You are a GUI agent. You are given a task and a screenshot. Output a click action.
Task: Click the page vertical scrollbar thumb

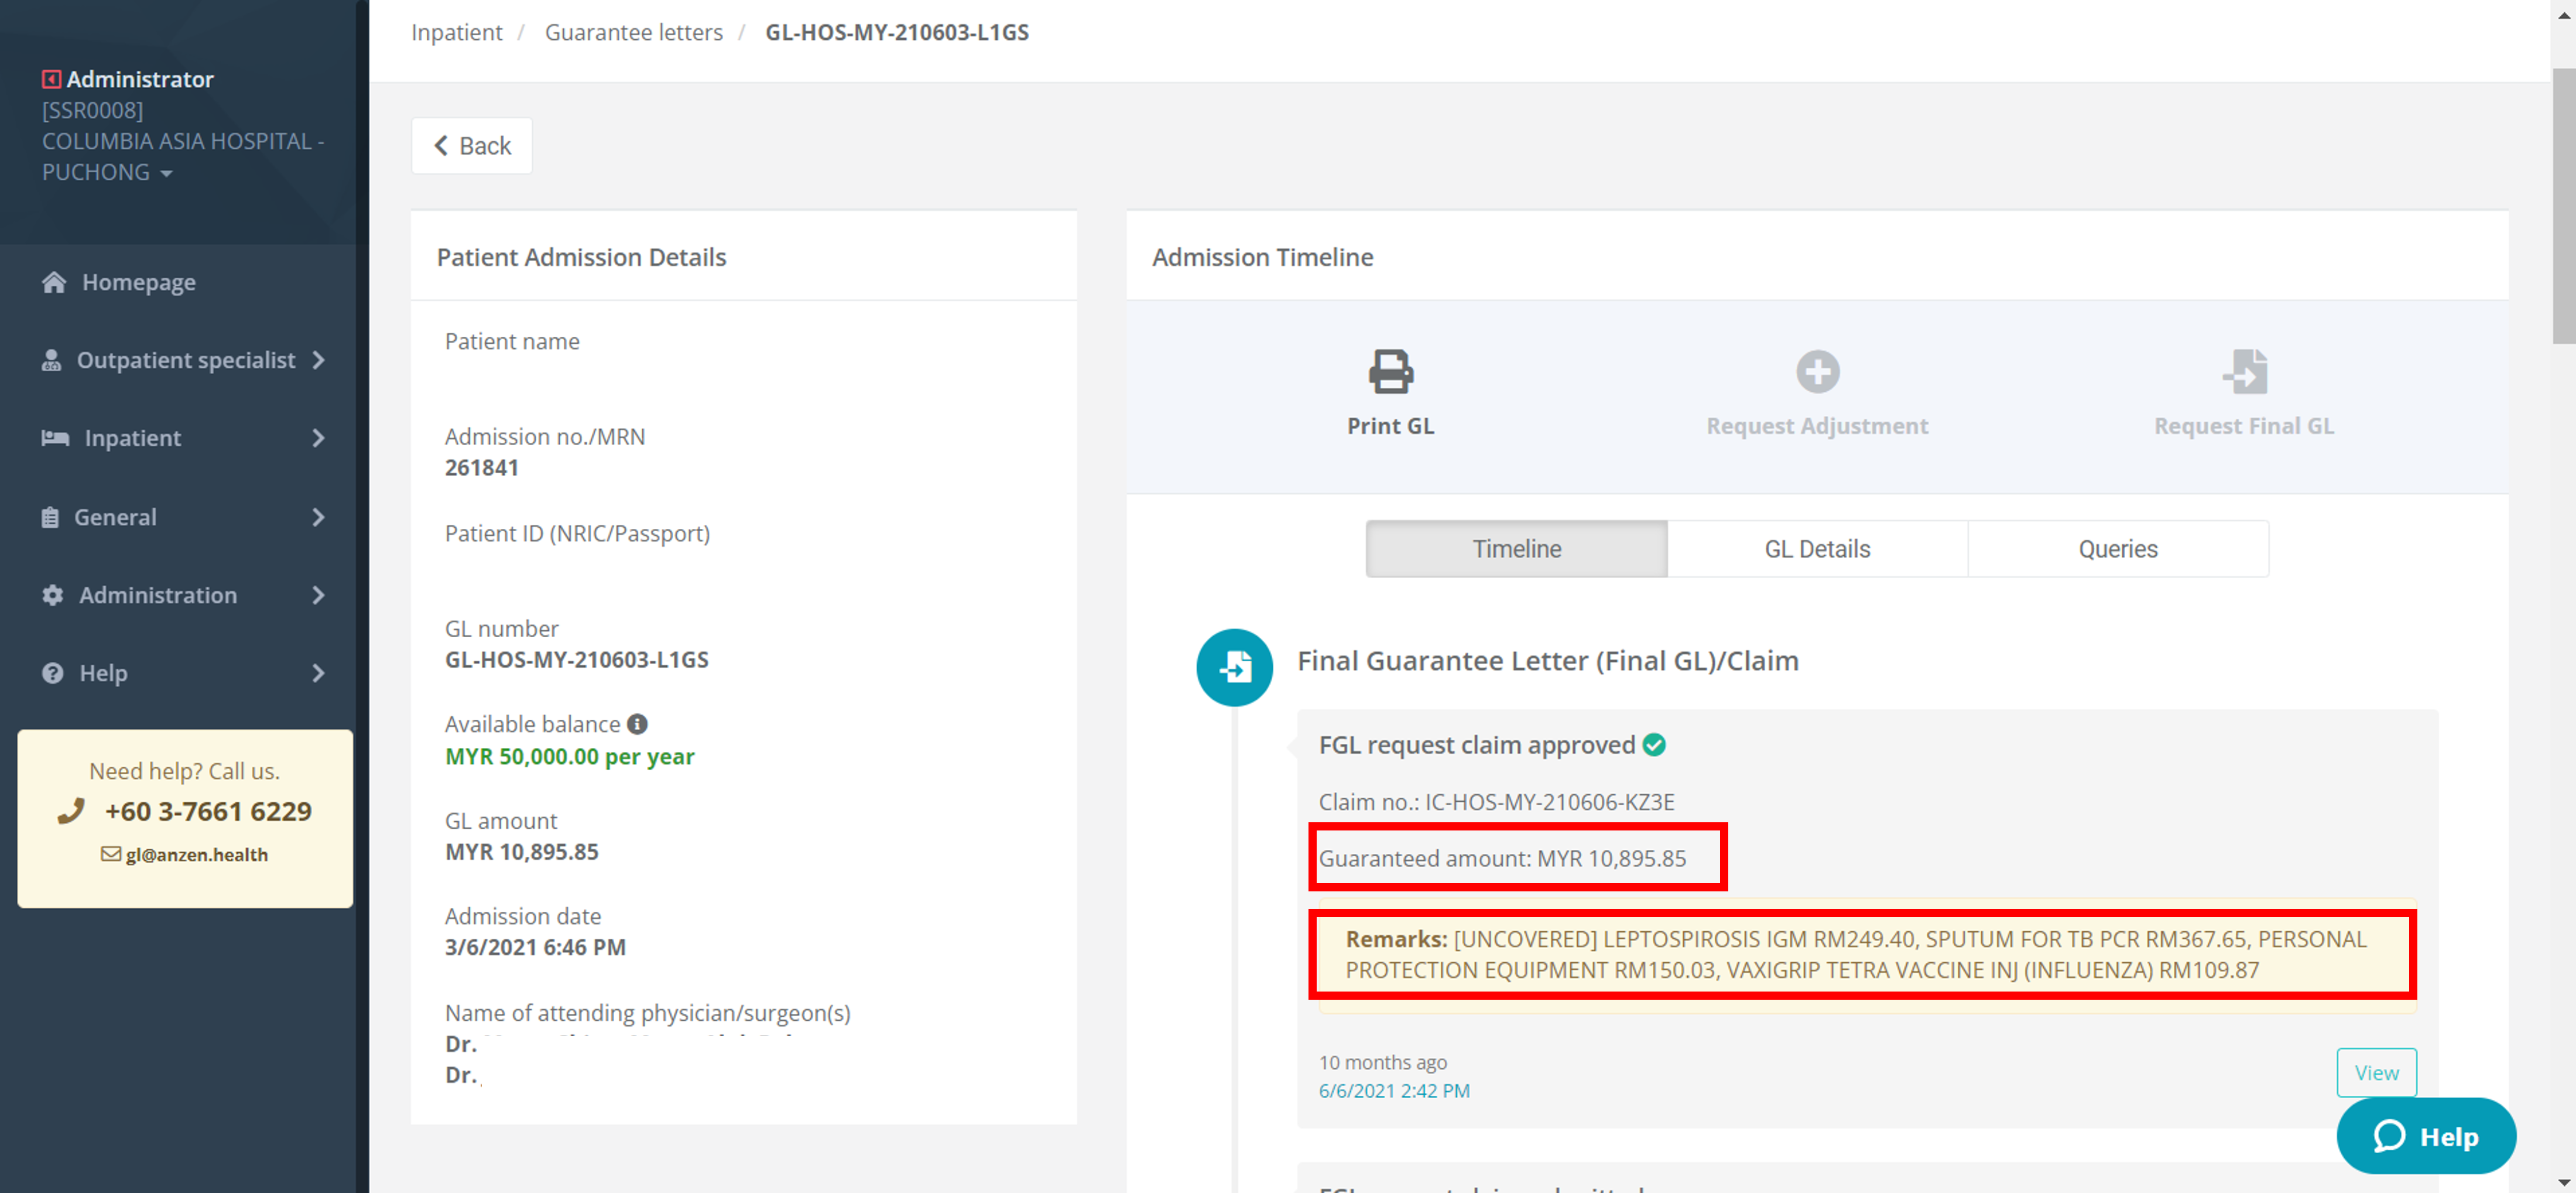(x=2564, y=205)
